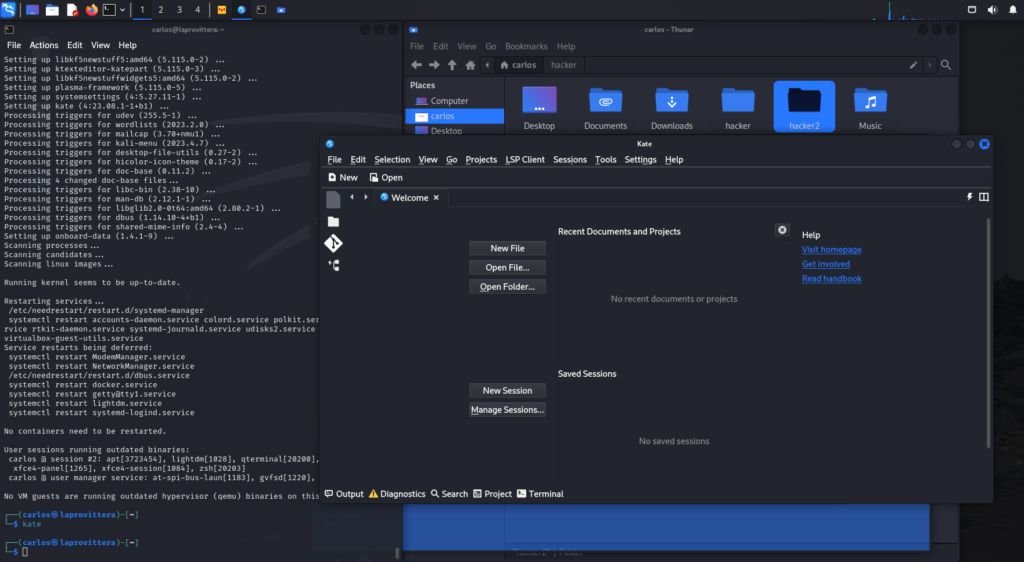1024x562 pixels.
Task: Click the New File button in Kate
Action: tap(507, 248)
